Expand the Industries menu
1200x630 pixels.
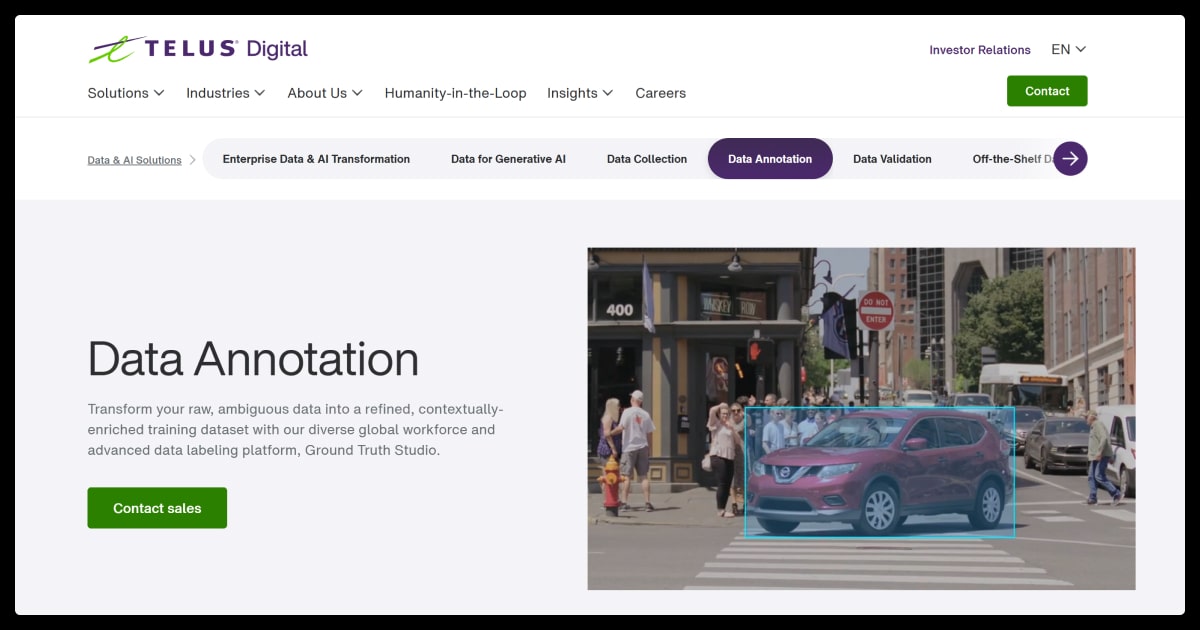coord(225,93)
